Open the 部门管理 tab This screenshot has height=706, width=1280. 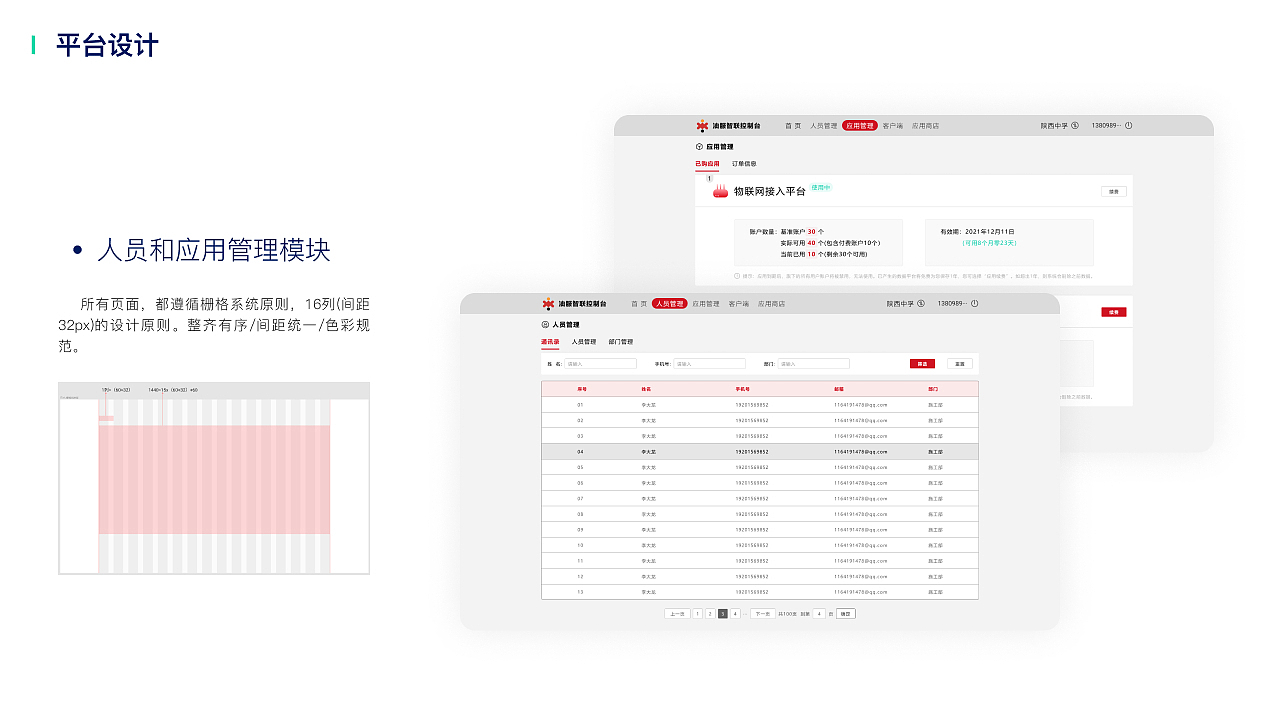(621, 341)
